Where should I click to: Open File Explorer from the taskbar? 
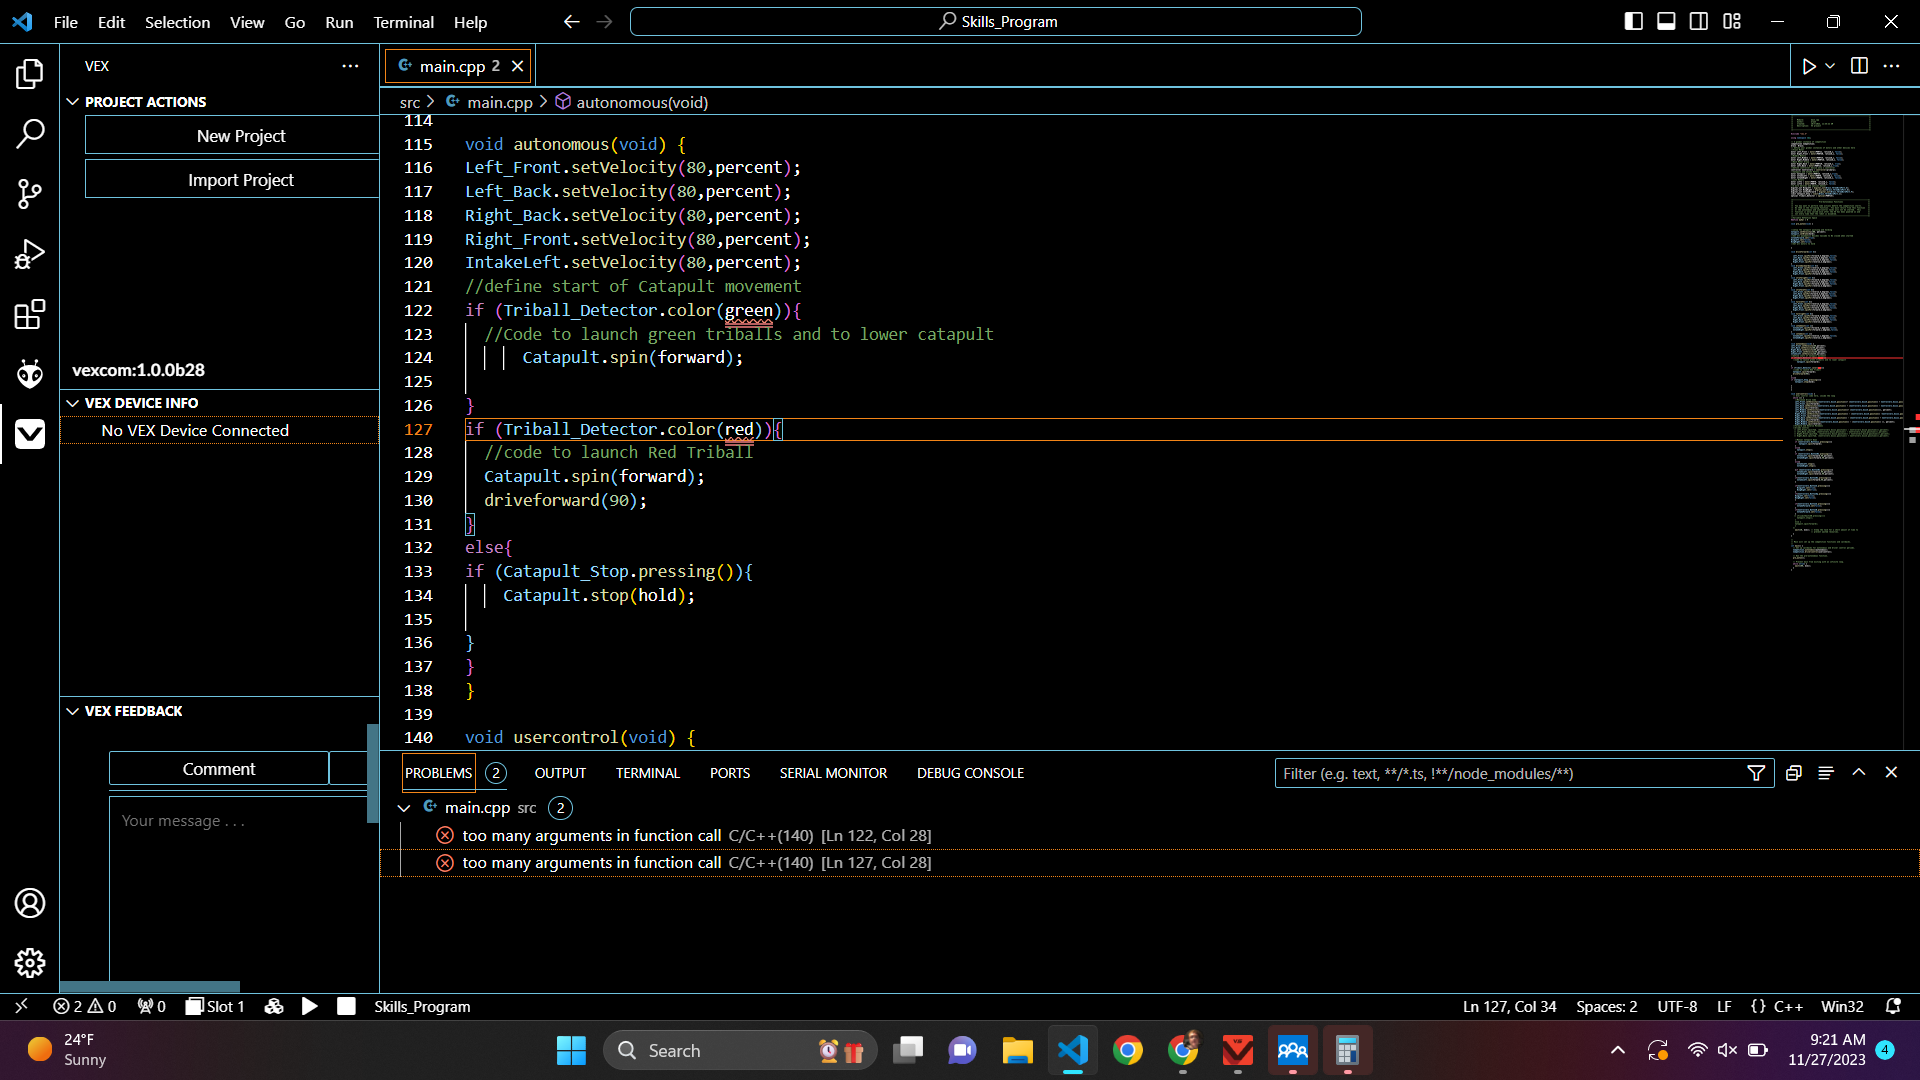pyautogui.click(x=1017, y=1051)
